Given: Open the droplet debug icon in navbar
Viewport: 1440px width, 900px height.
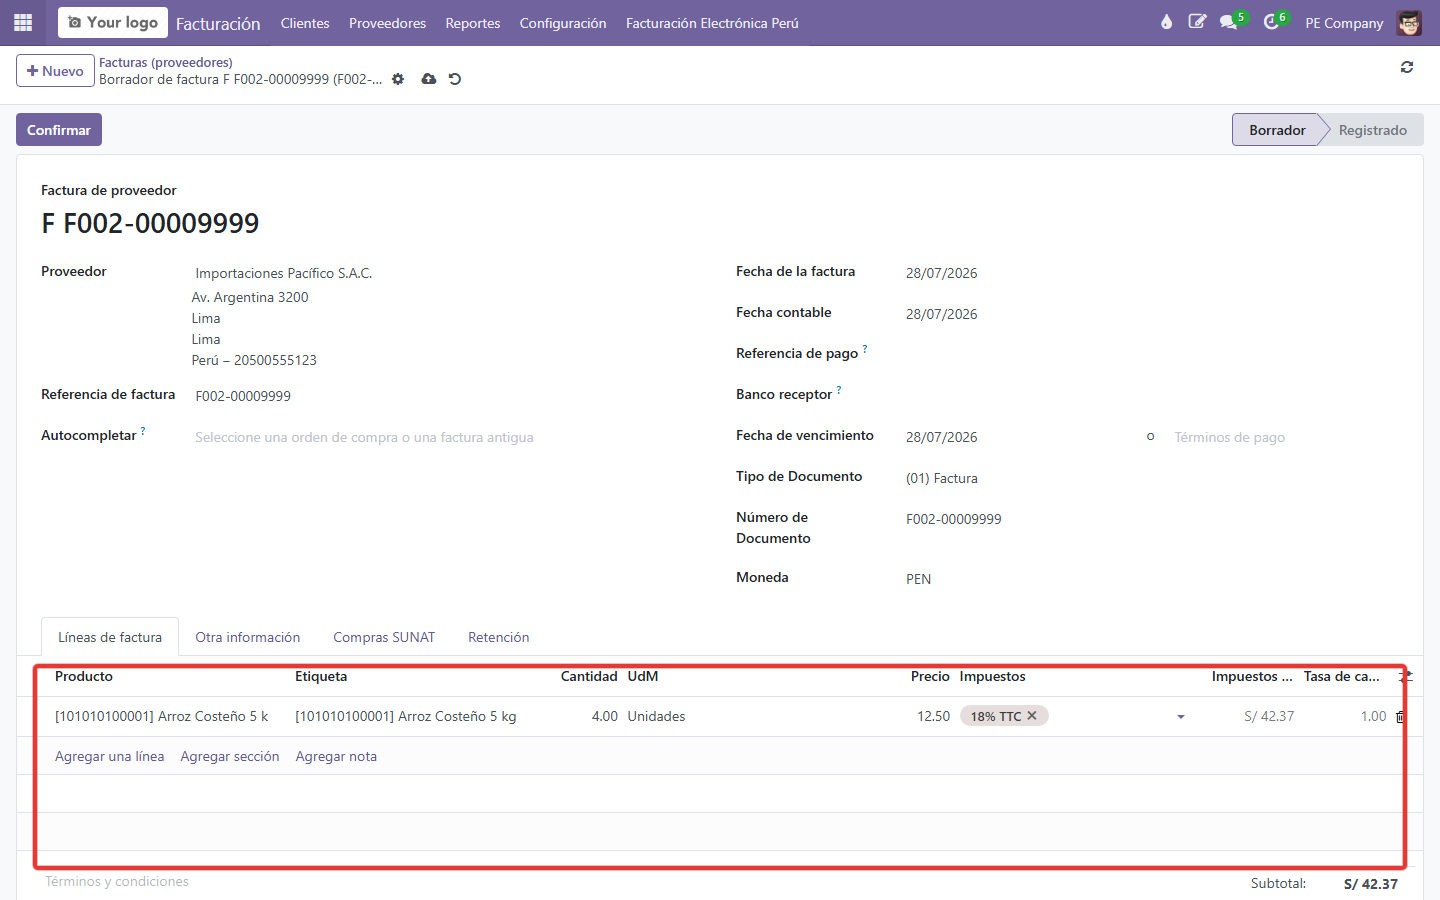Looking at the screenshot, I should point(1166,22).
